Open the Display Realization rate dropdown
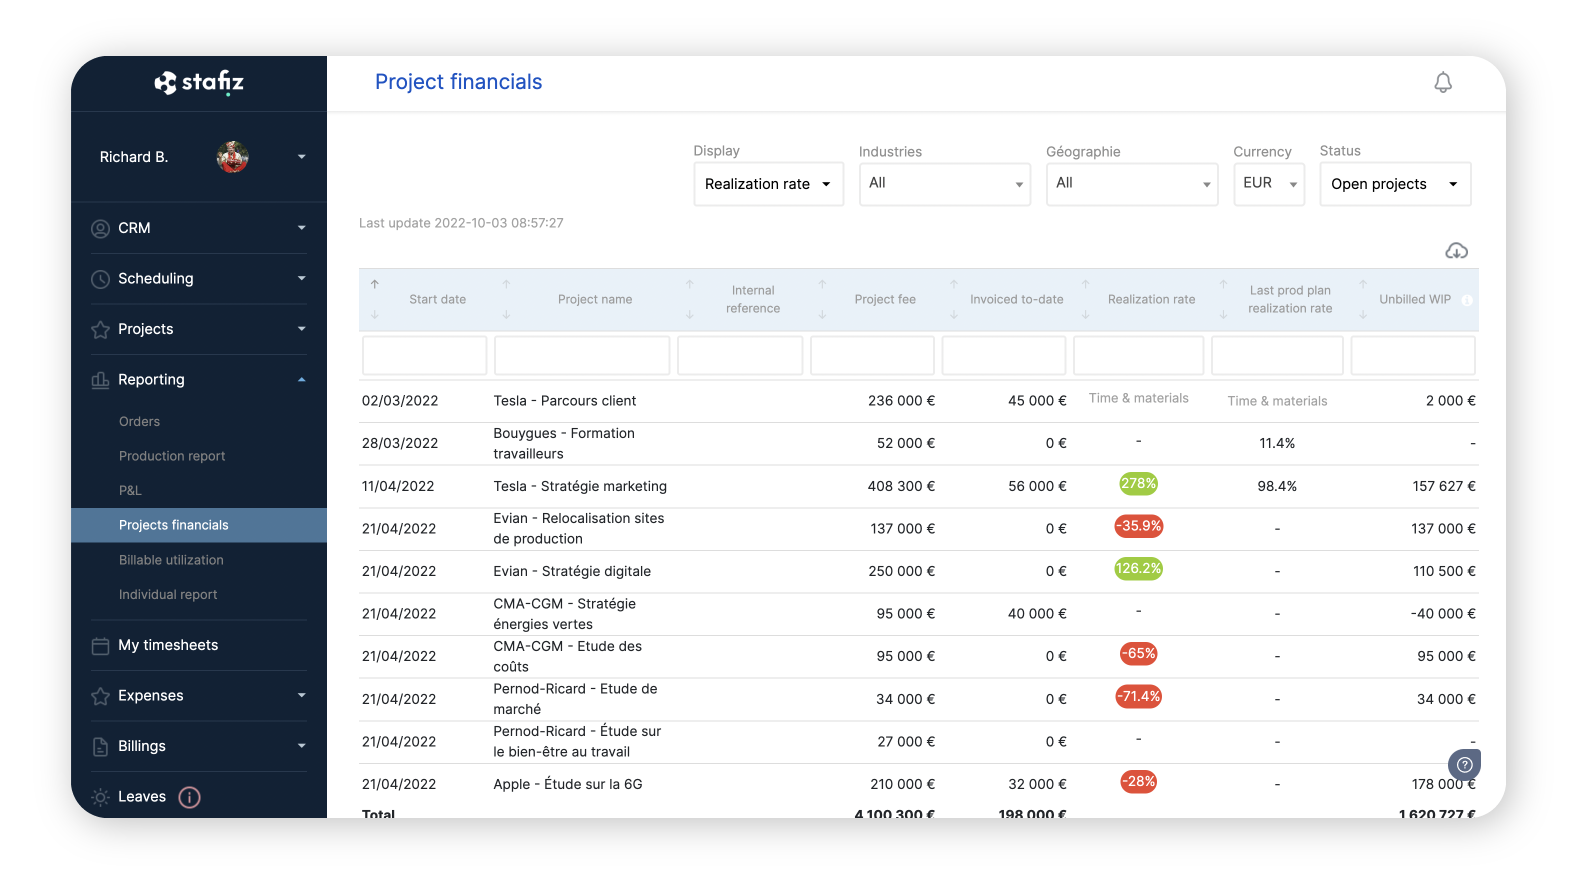 [x=768, y=184]
